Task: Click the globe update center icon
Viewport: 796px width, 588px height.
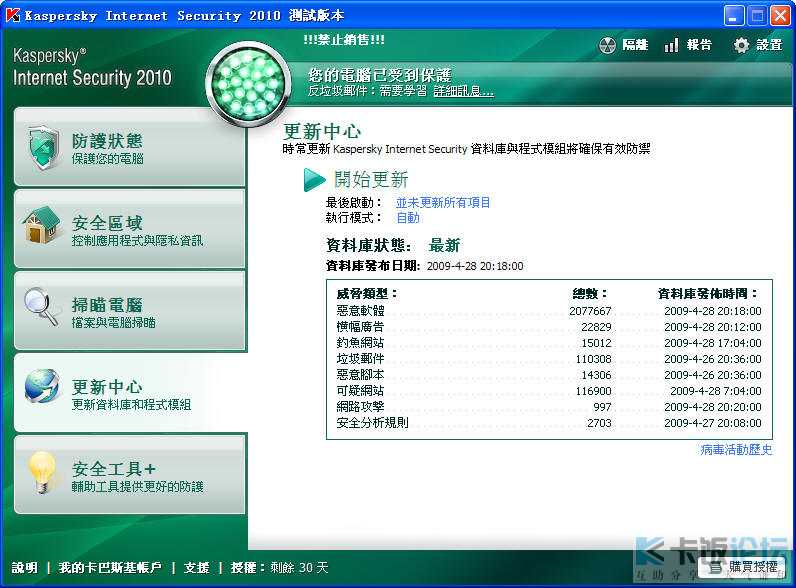Action: tap(42, 385)
